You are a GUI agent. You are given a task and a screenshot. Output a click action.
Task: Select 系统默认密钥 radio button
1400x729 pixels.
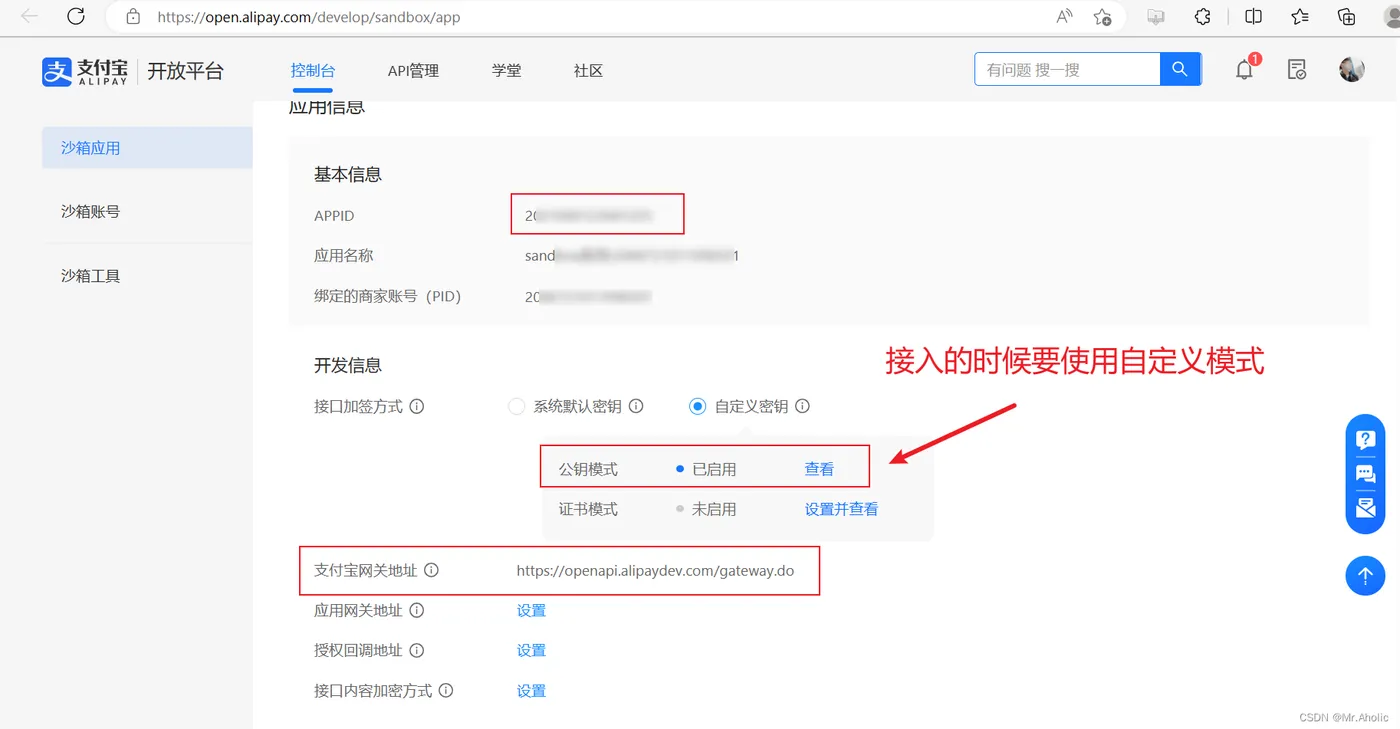click(x=516, y=406)
